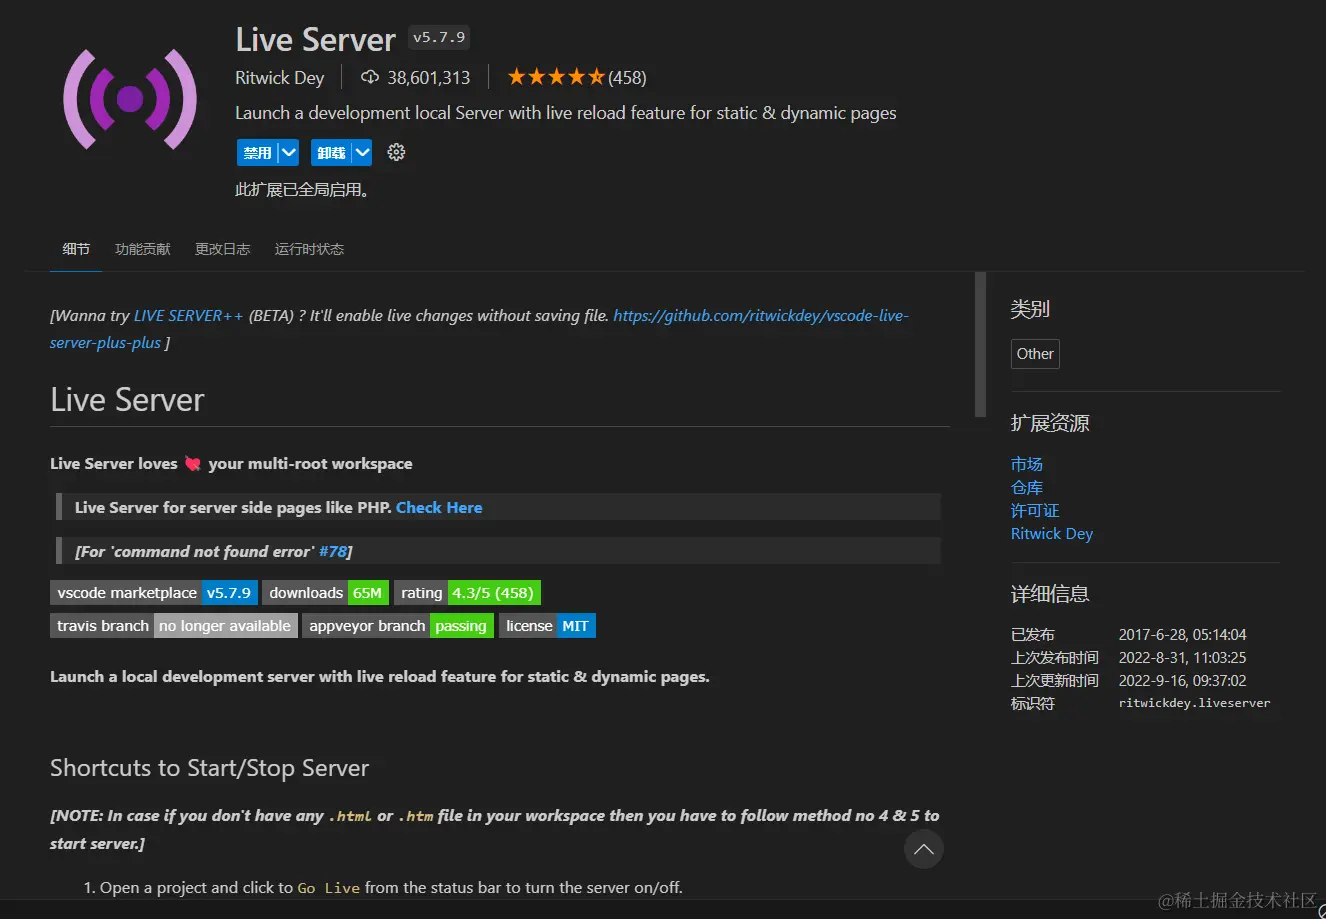1326x919 pixels.
Task: Click the readme vertical scrollbar thumb
Action: tap(980, 345)
